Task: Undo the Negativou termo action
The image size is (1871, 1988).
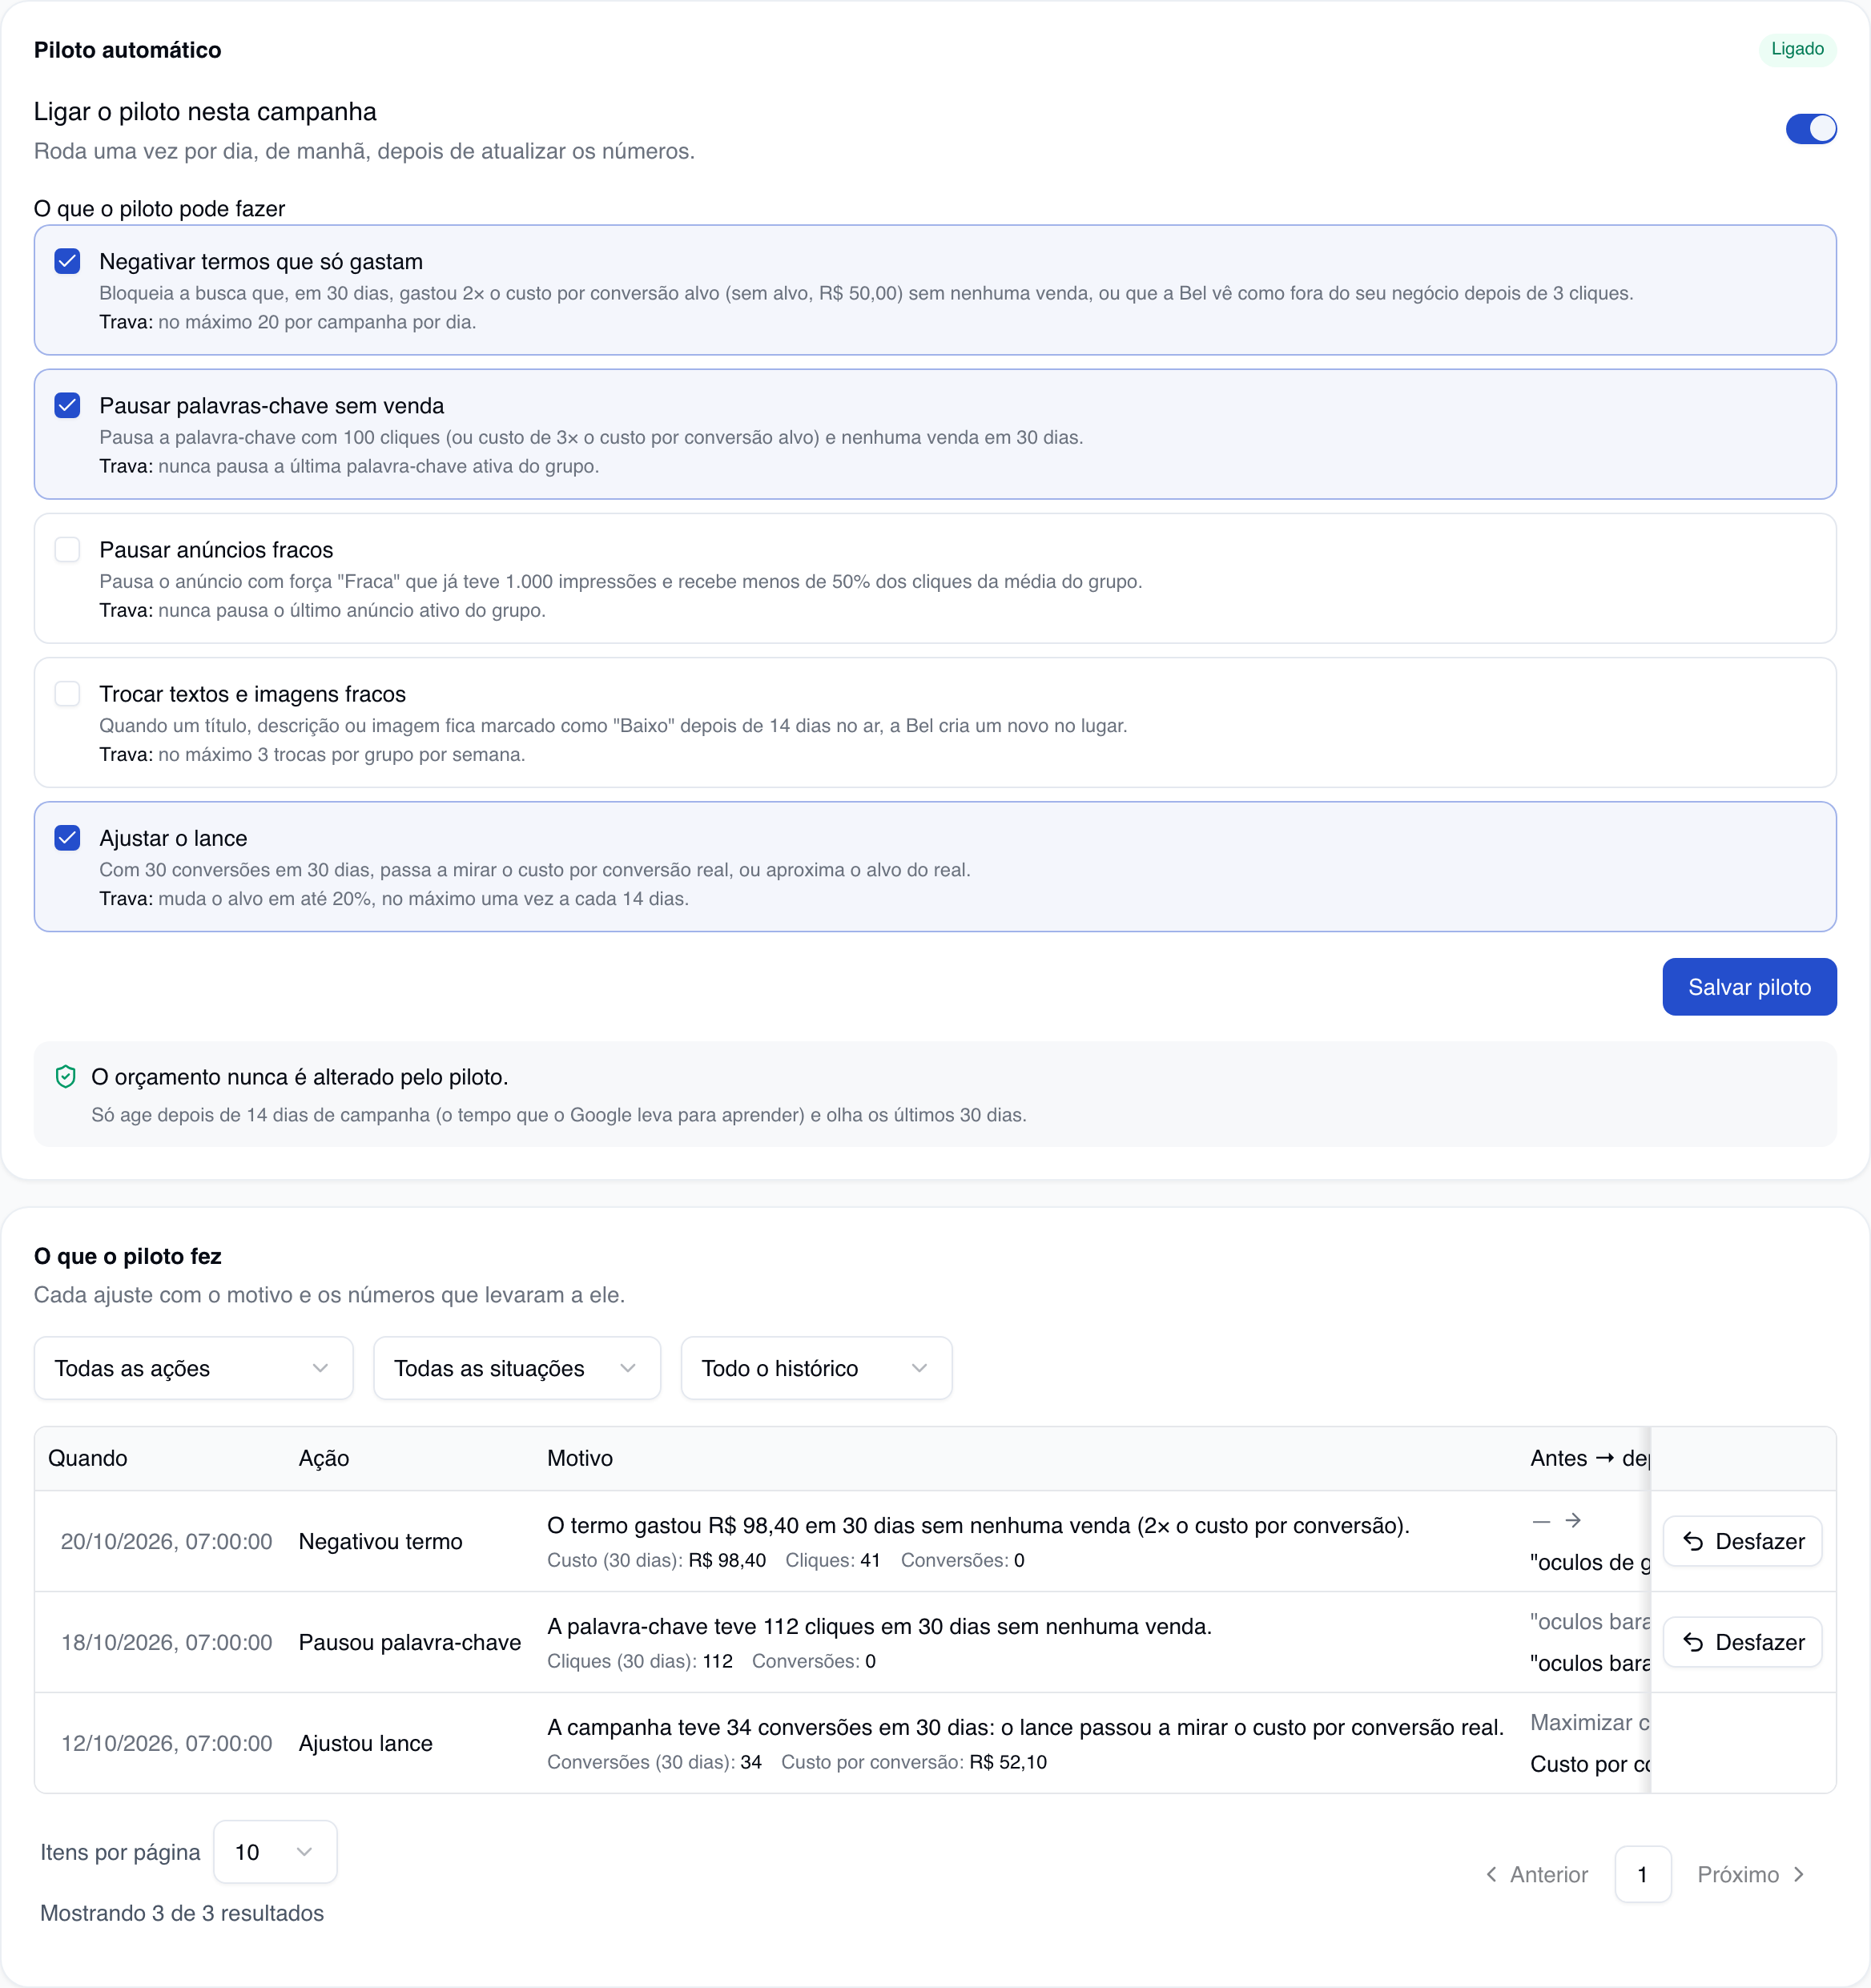Action: 1741,1540
